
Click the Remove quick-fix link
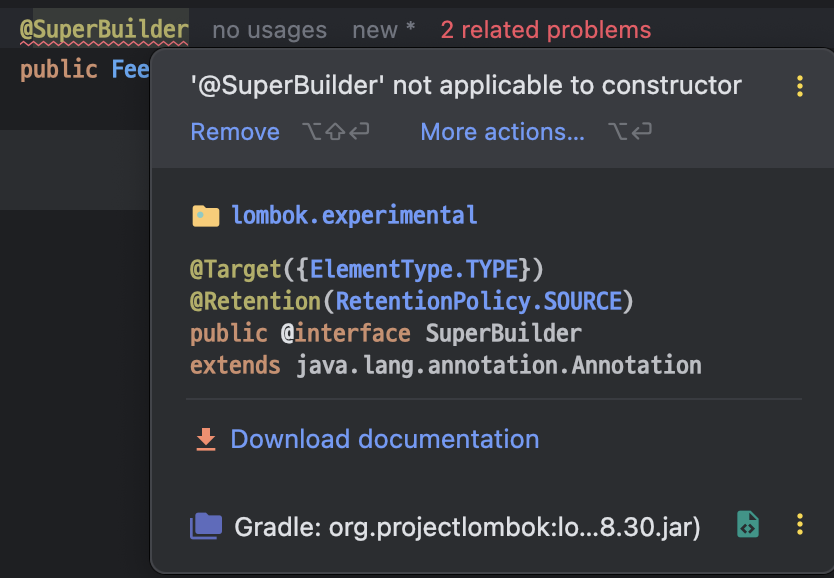pos(235,132)
